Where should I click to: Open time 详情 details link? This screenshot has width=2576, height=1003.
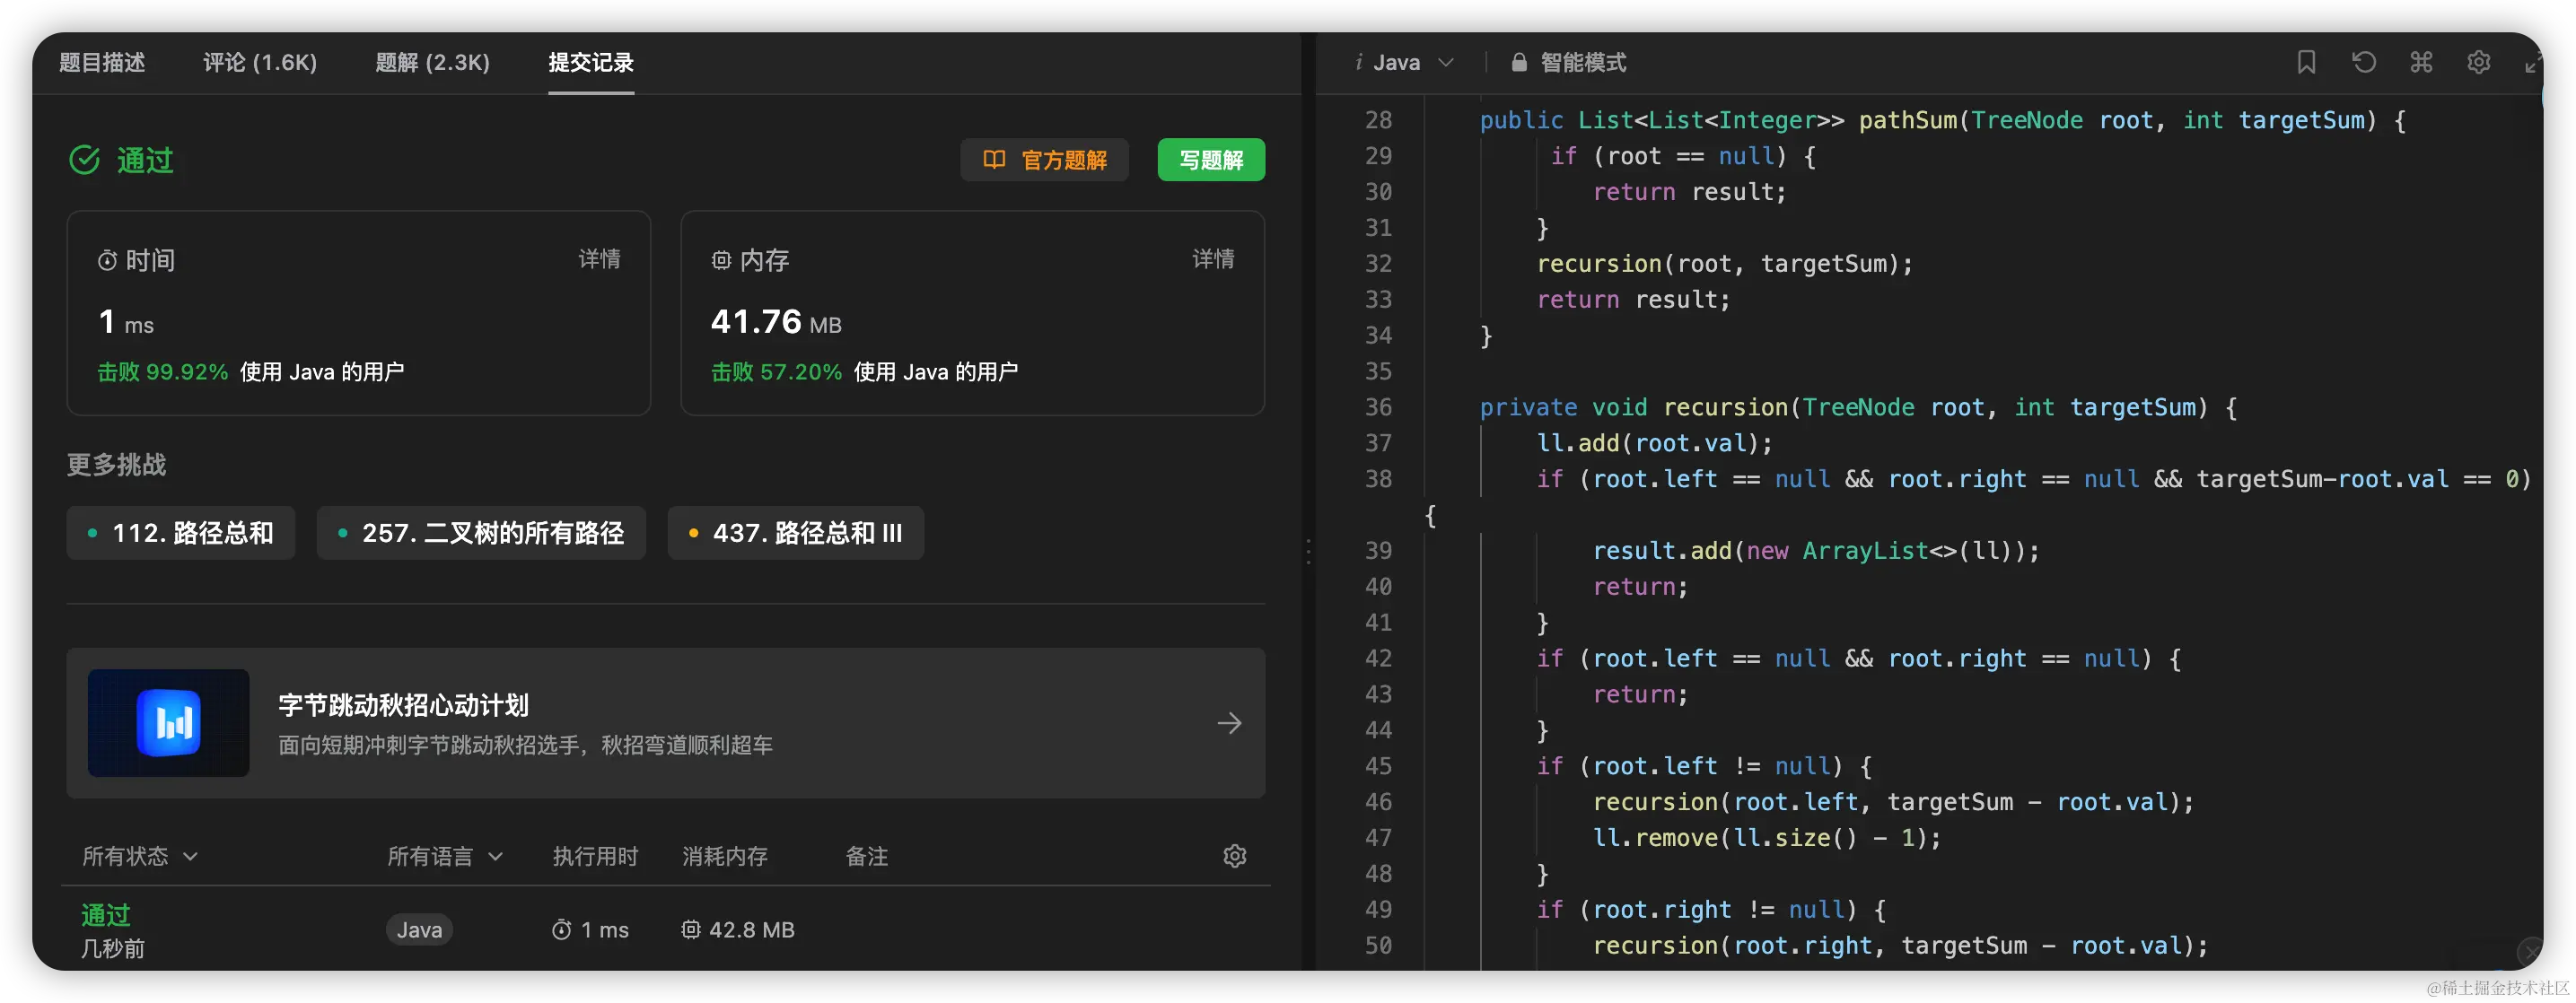pos(599,259)
